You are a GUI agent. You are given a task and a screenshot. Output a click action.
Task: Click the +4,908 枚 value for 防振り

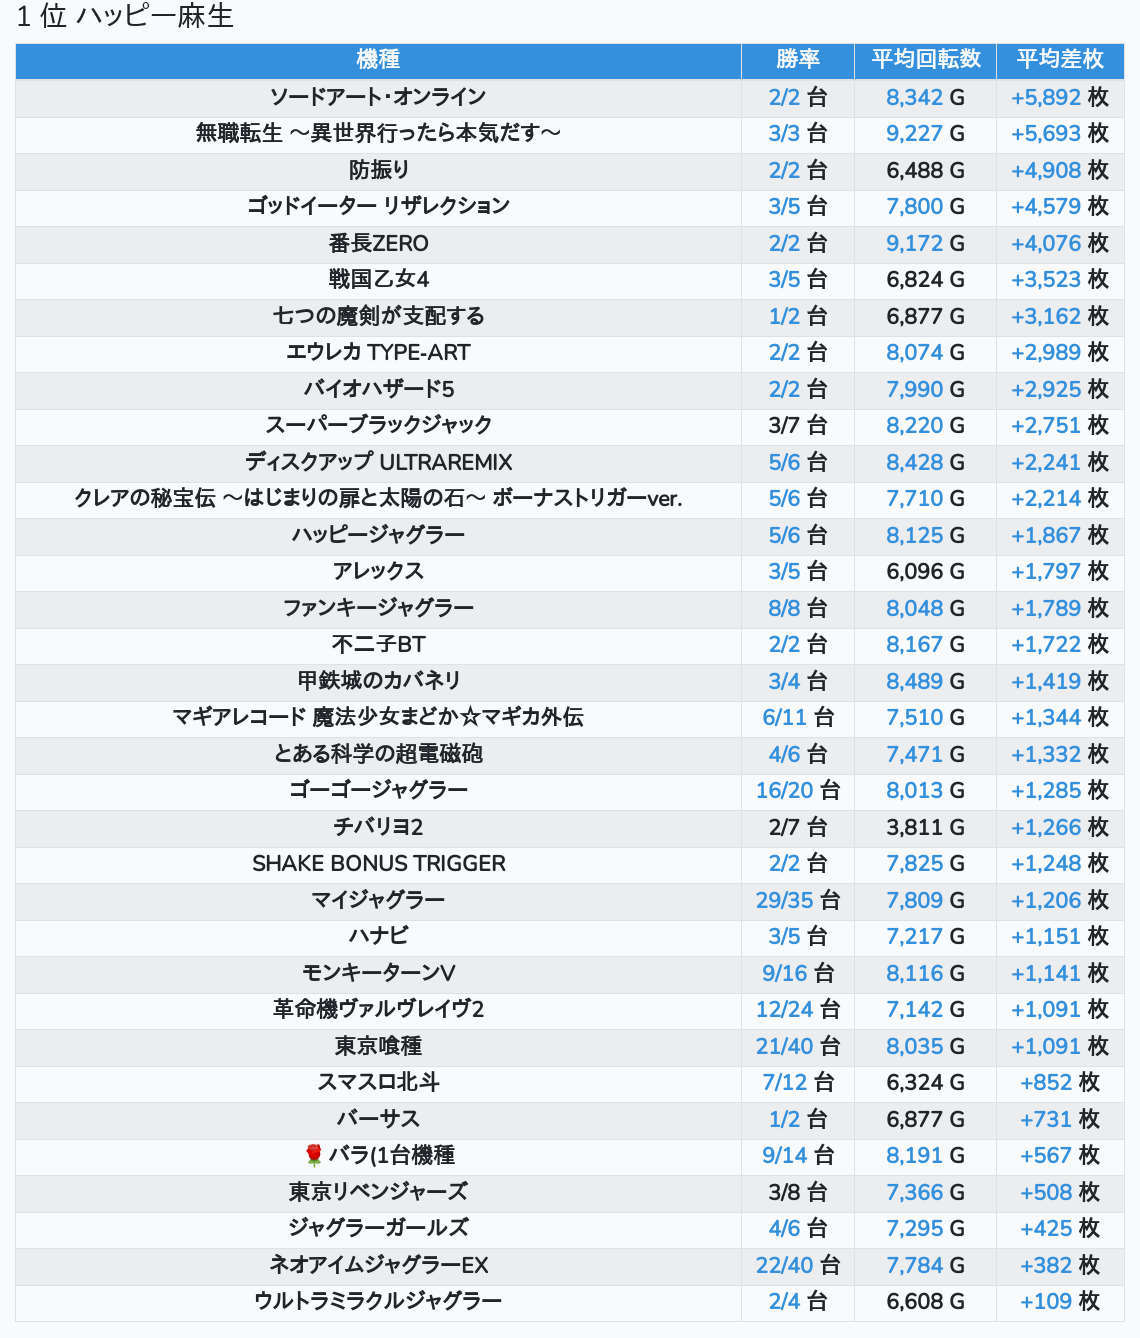(x=1046, y=170)
